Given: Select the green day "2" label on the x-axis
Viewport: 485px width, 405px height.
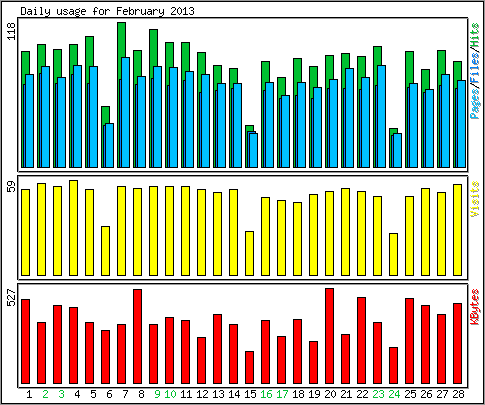Looking at the screenshot, I should point(45,394).
